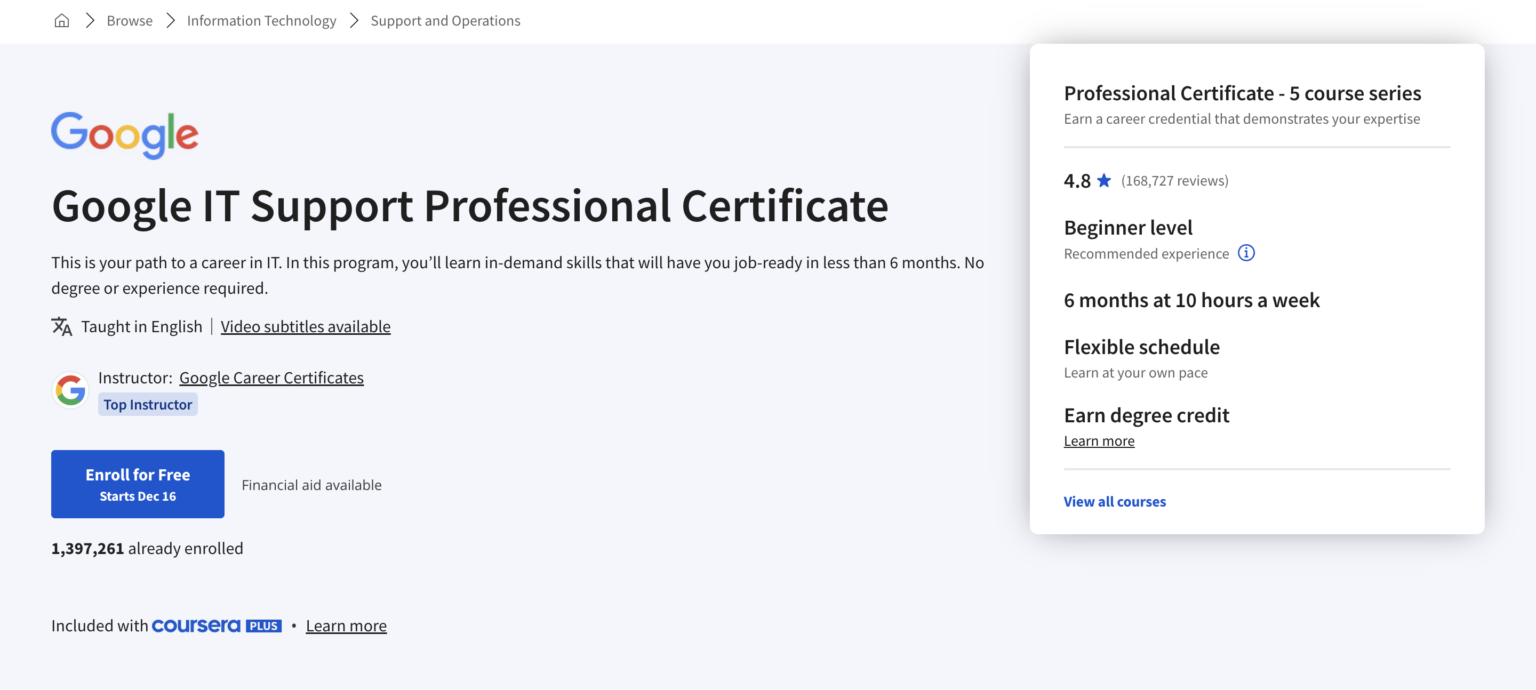
Task: Click the Top Instructor badge
Action: pos(147,404)
